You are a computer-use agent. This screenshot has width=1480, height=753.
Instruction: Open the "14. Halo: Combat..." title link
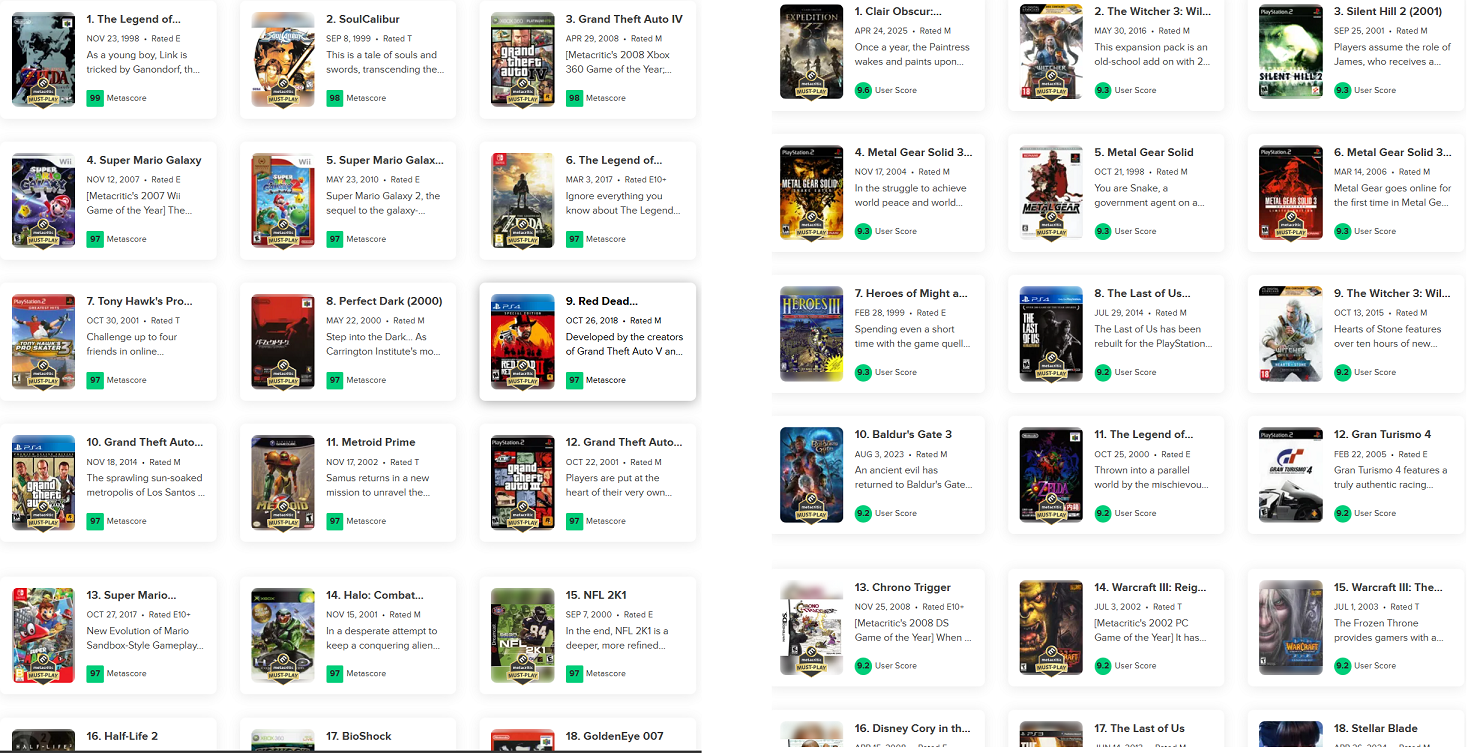coord(375,595)
